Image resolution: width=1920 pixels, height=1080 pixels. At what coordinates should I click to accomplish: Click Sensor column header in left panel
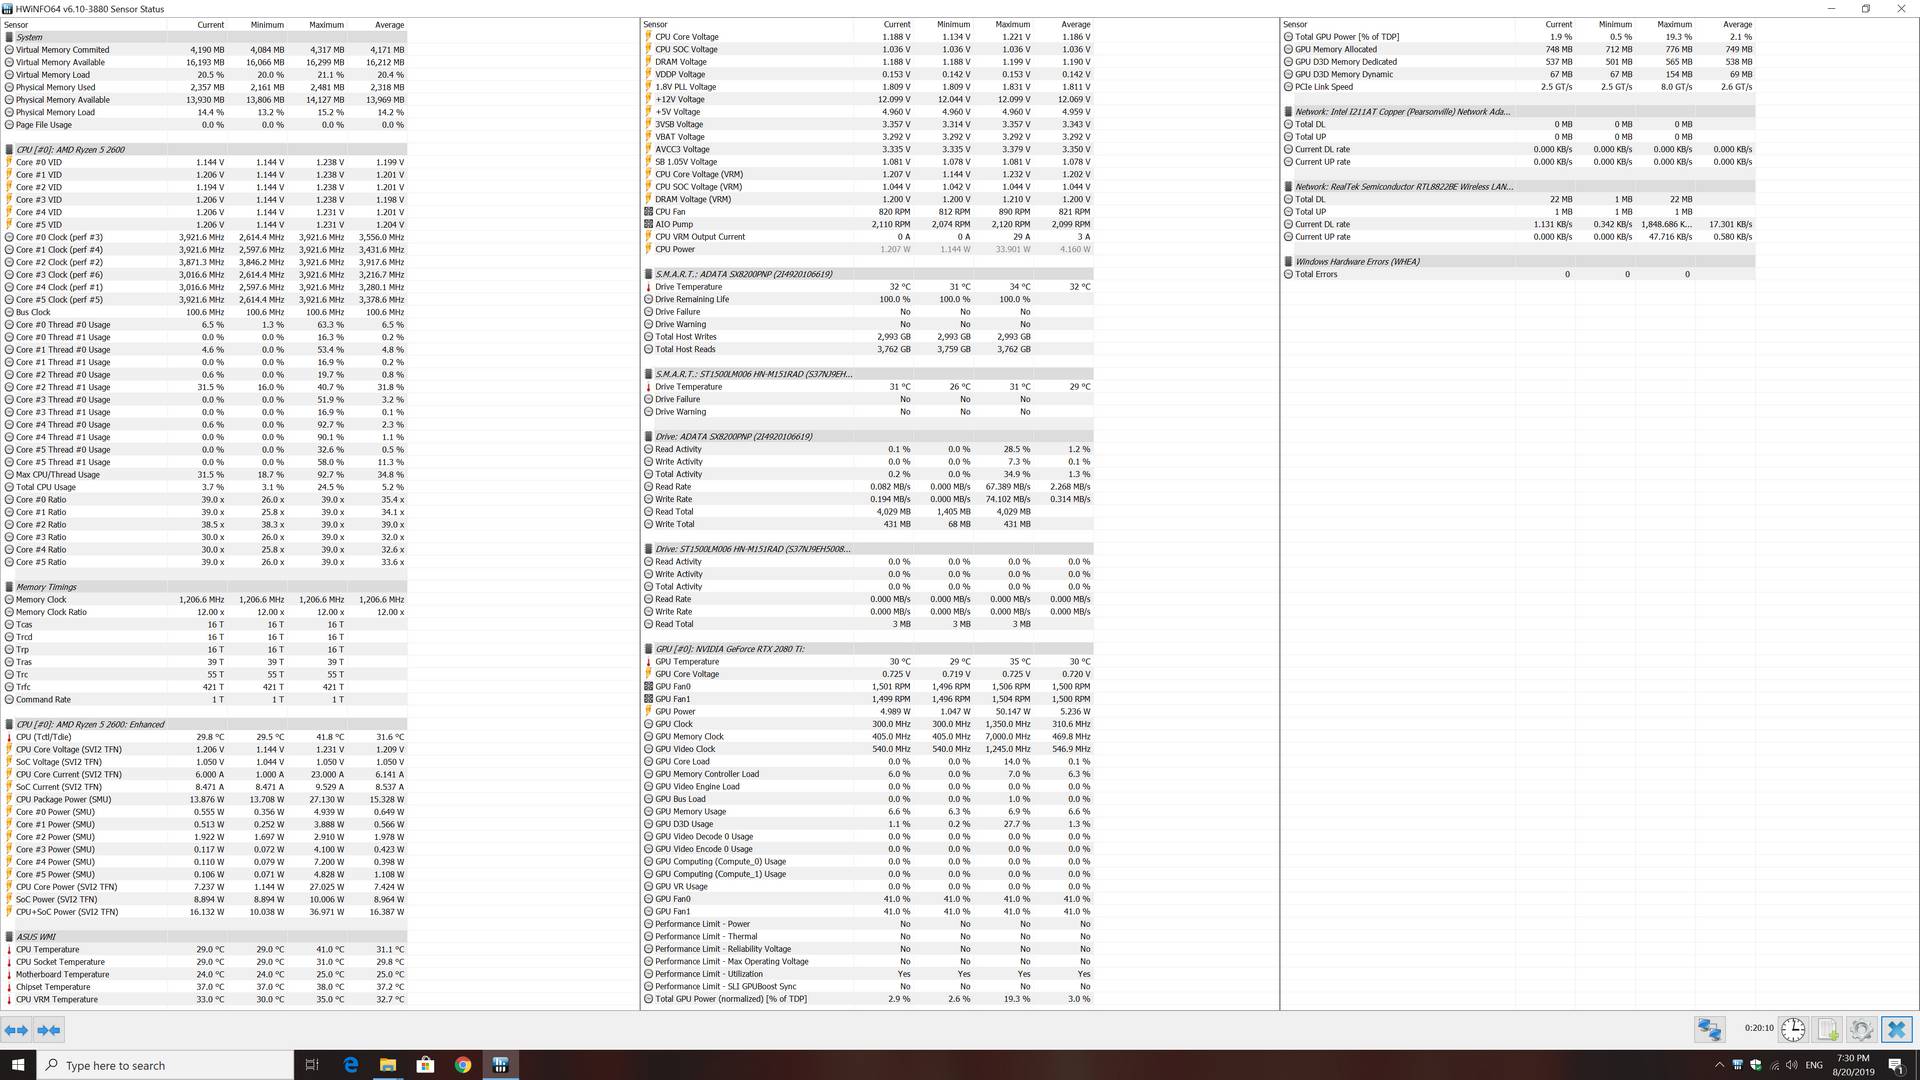click(x=84, y=24)
